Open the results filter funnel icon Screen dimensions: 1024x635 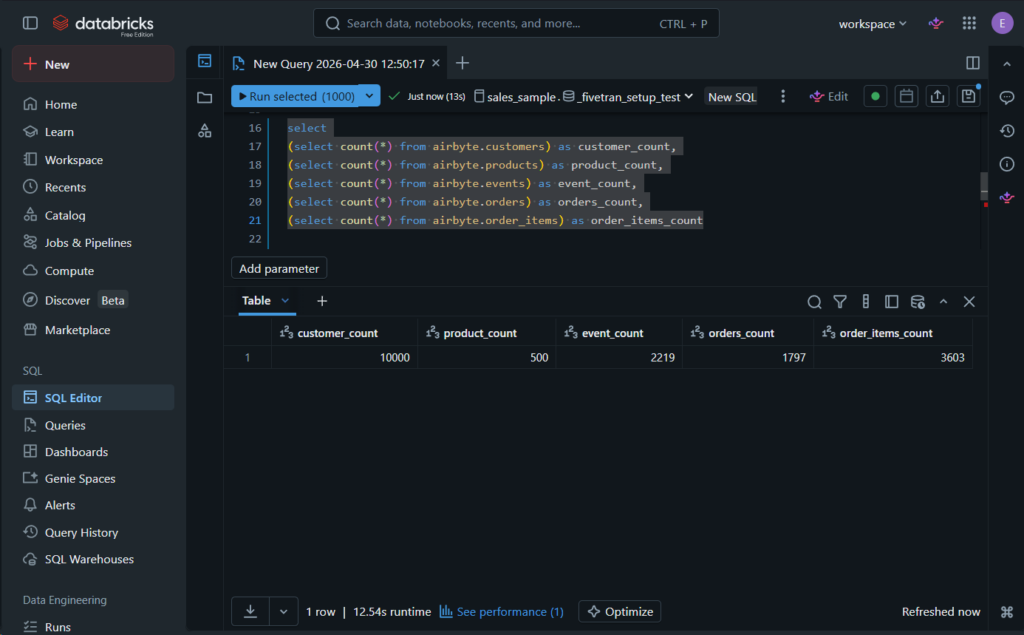(x=840, y=301)
